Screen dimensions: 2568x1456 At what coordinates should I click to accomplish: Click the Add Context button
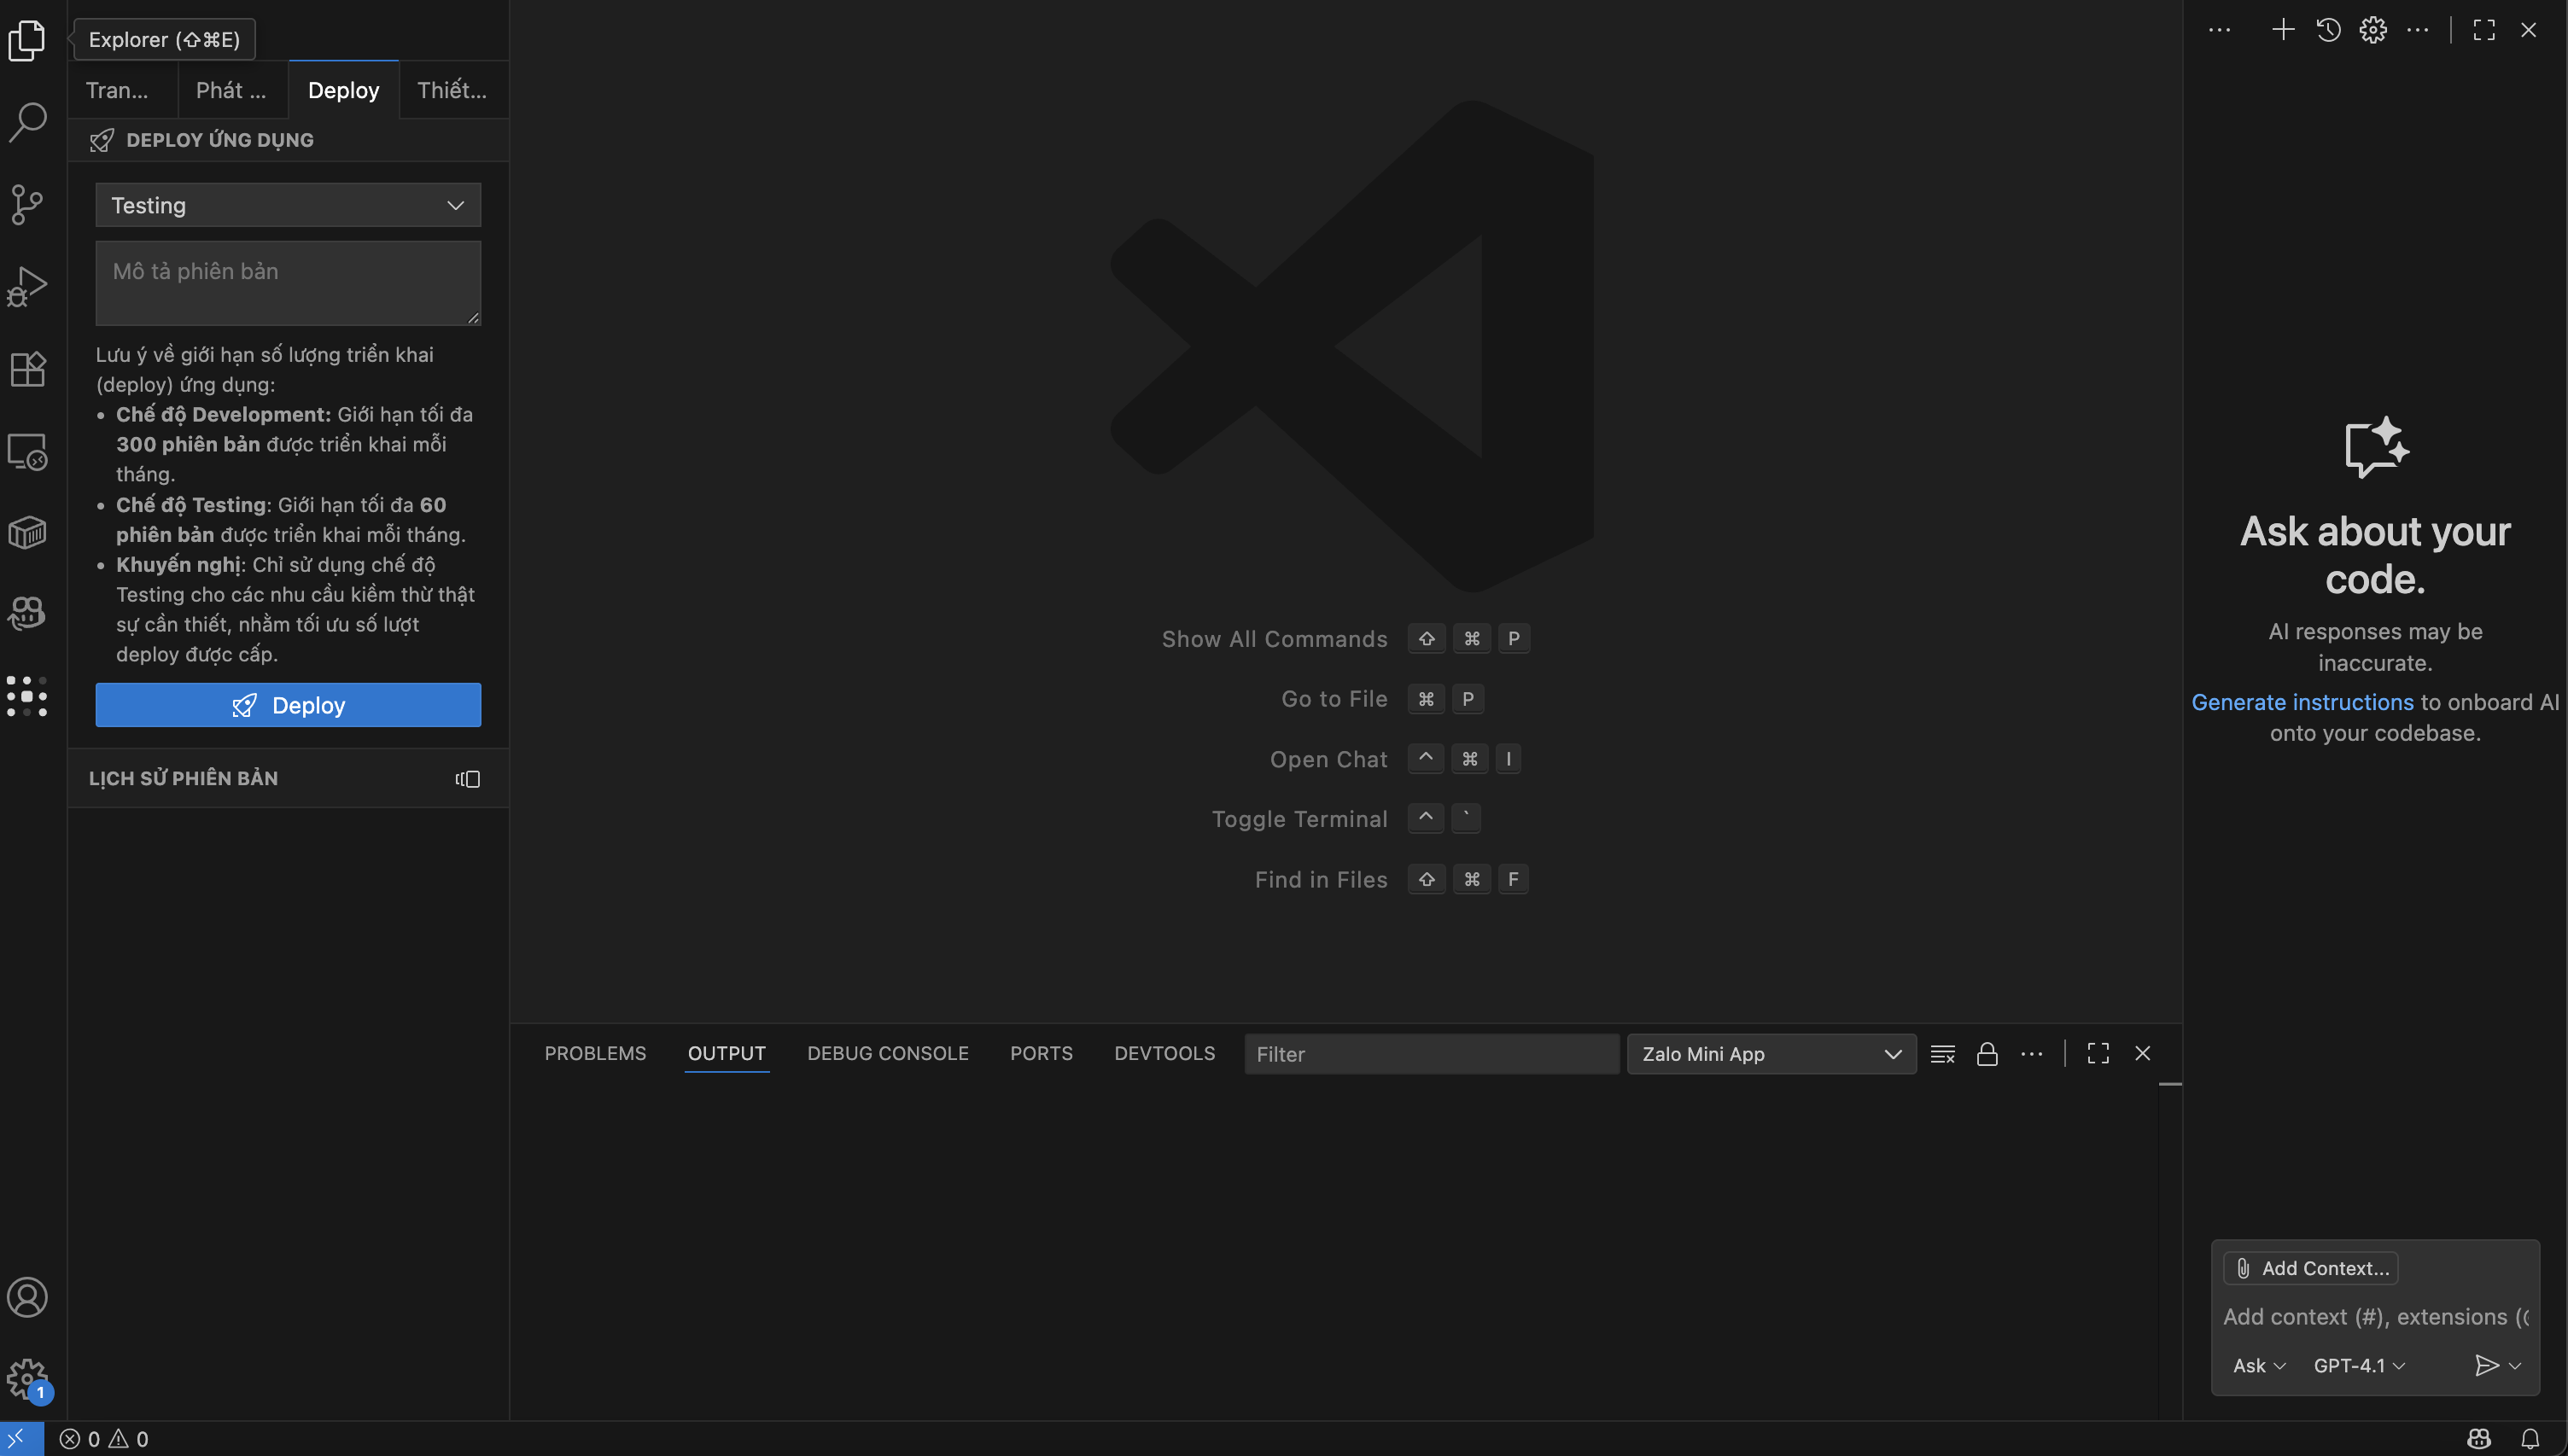click(2311, 1269)
